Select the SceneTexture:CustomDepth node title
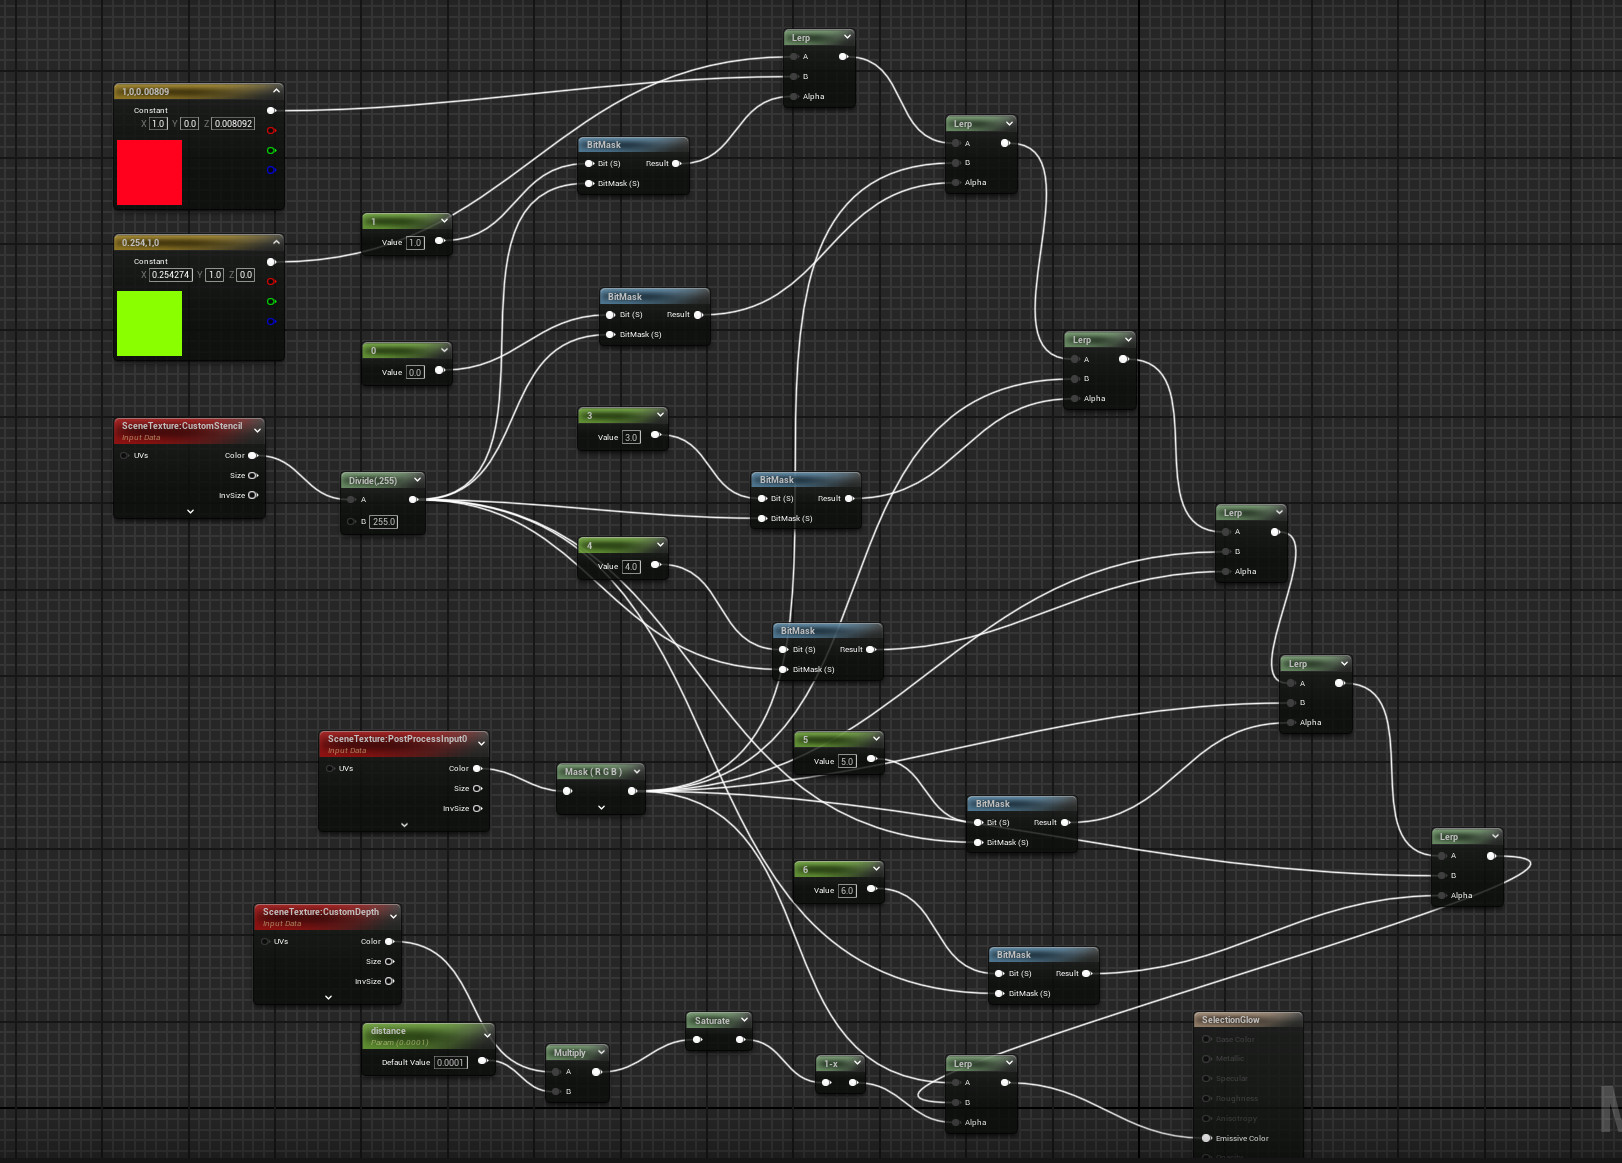Screen dimensions: 1622x1163 pyautogui.click(x=320, y=912)
